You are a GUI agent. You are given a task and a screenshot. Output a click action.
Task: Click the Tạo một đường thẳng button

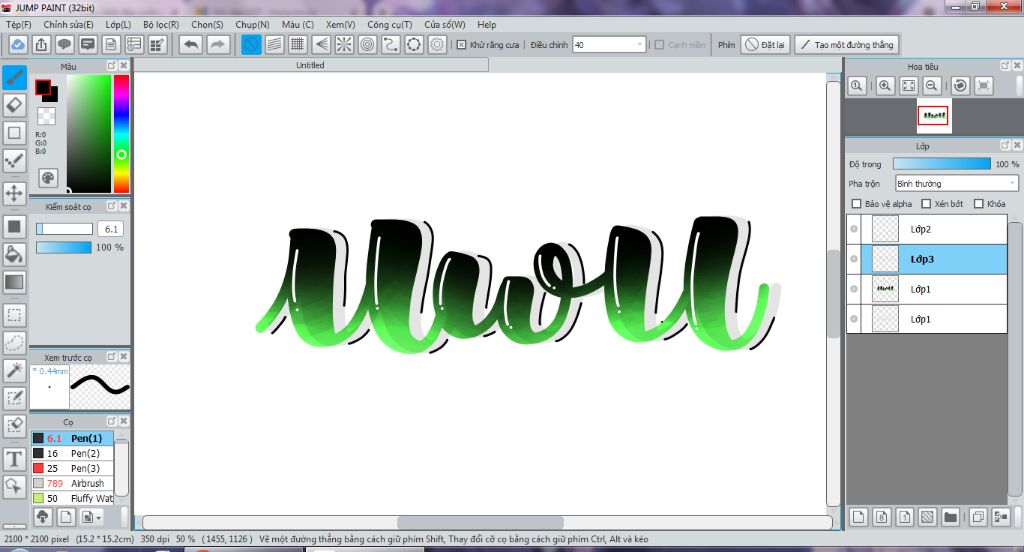847,44
